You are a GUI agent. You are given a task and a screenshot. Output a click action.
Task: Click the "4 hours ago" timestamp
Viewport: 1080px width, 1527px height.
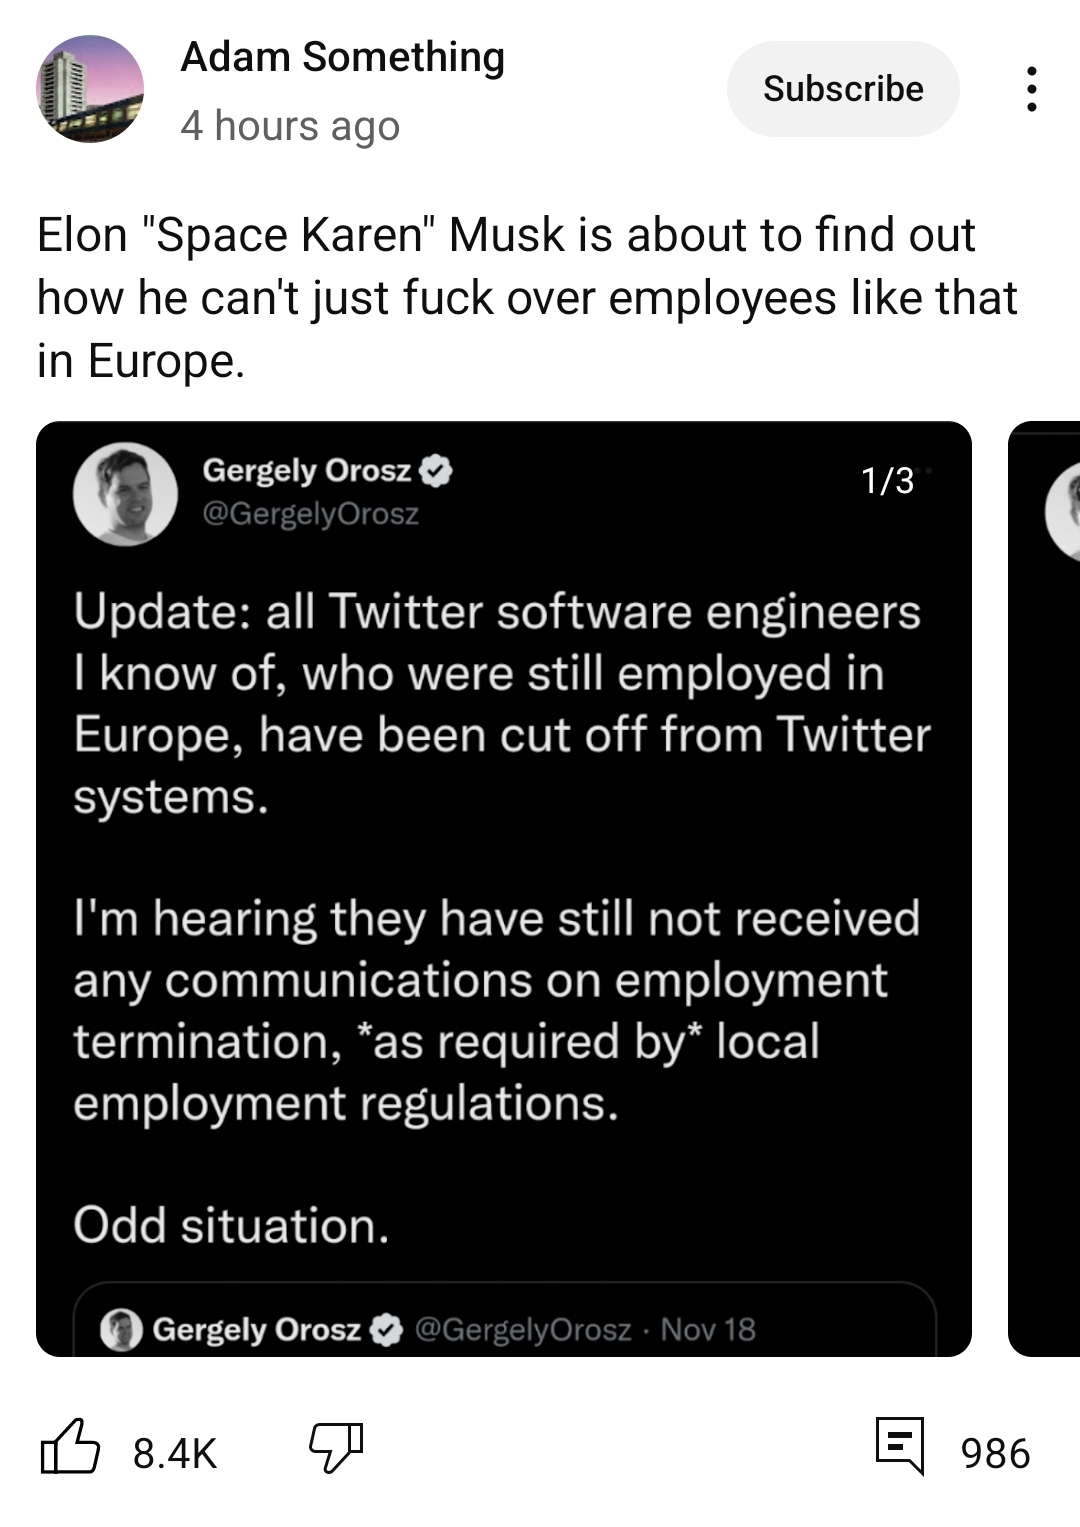click(290, 126)
